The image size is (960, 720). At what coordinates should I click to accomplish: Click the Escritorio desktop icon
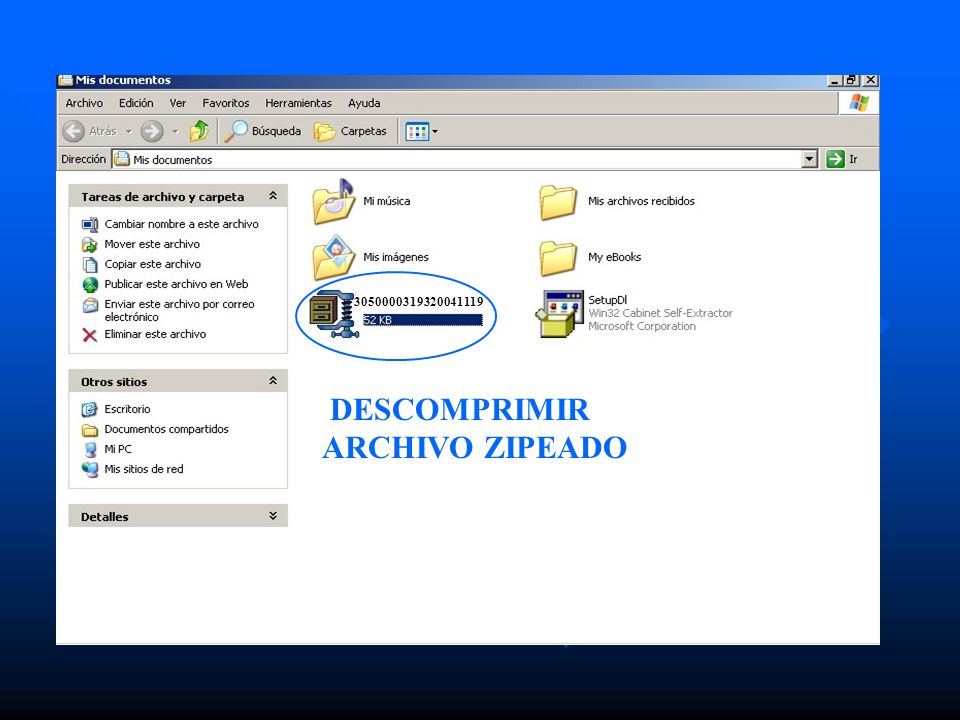pos(90,409)
